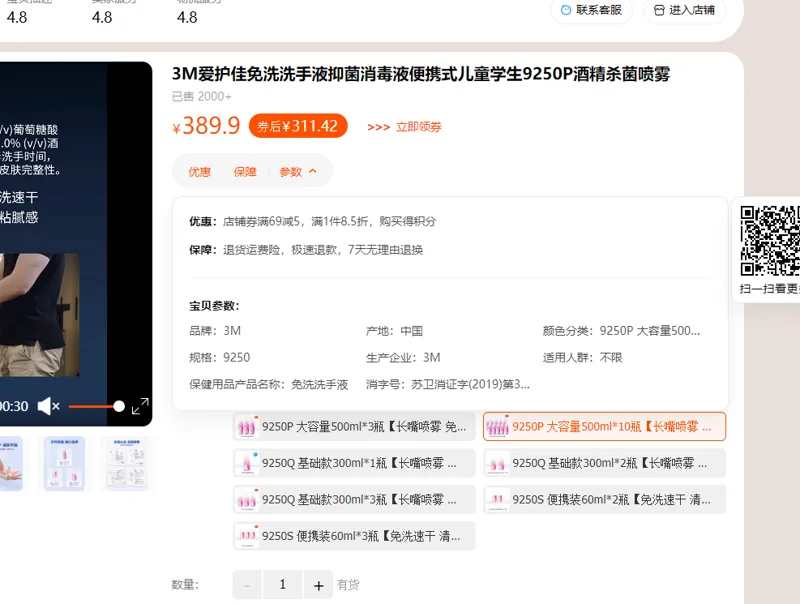Click the 产地: 中国 parameter

pos(394,331)
